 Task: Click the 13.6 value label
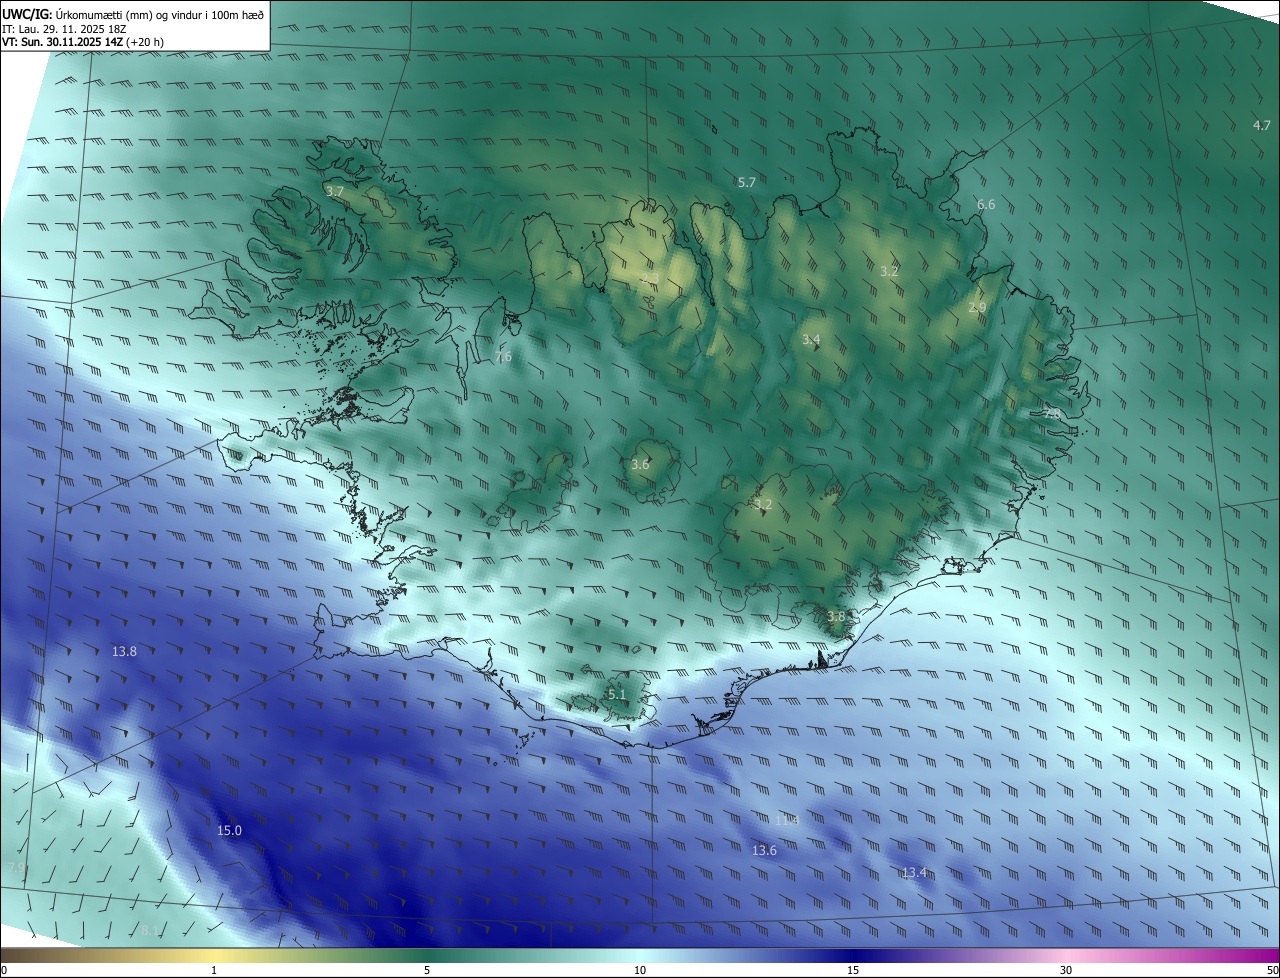tap(764, 850)
